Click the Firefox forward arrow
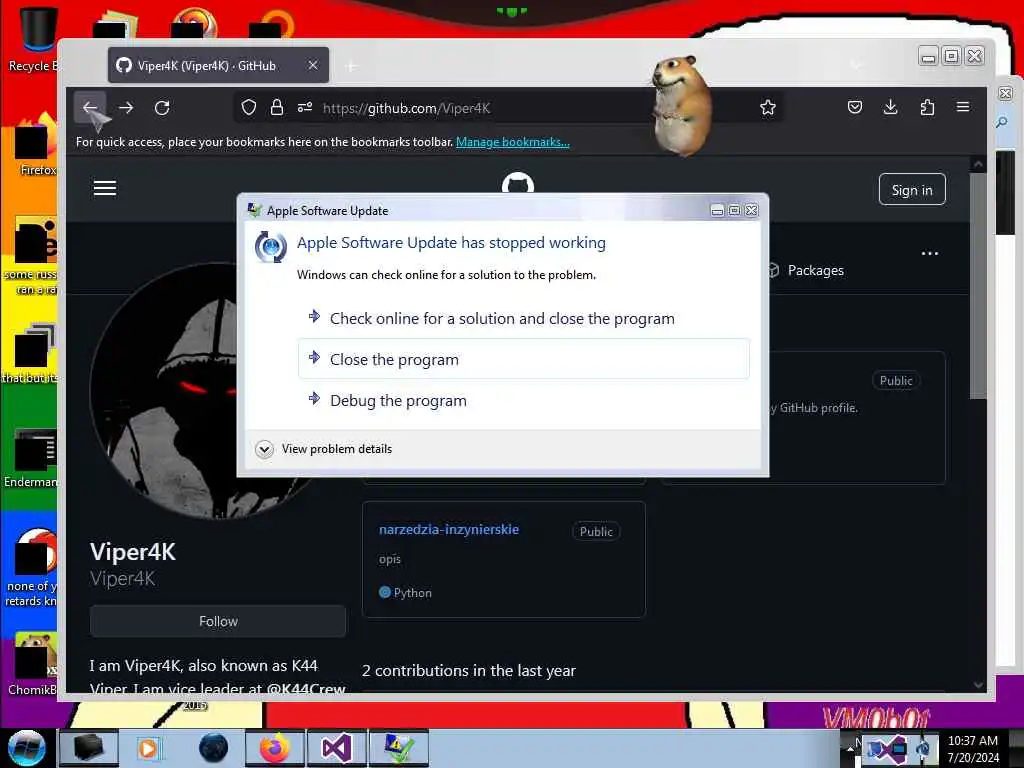This screenshot has height=768, width=1024. coord(126,108)
